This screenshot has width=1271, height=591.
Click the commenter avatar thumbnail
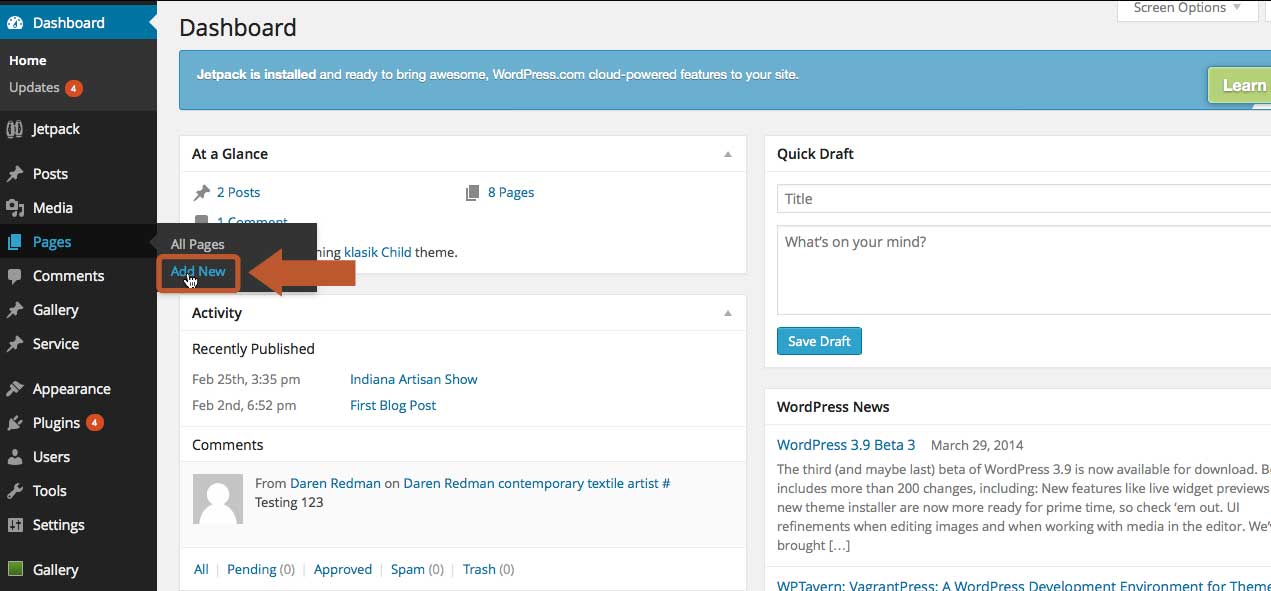click(218, 499)
